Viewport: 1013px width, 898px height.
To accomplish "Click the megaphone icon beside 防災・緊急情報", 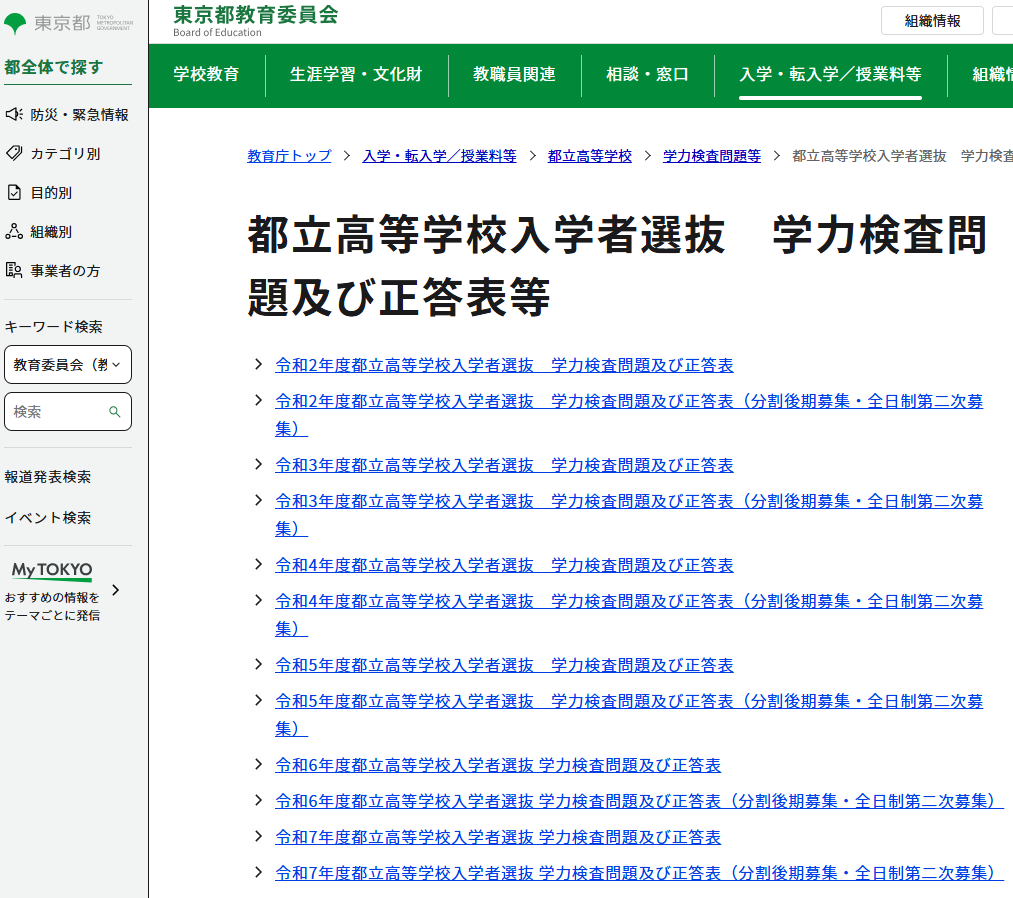I will click(14, 114).
